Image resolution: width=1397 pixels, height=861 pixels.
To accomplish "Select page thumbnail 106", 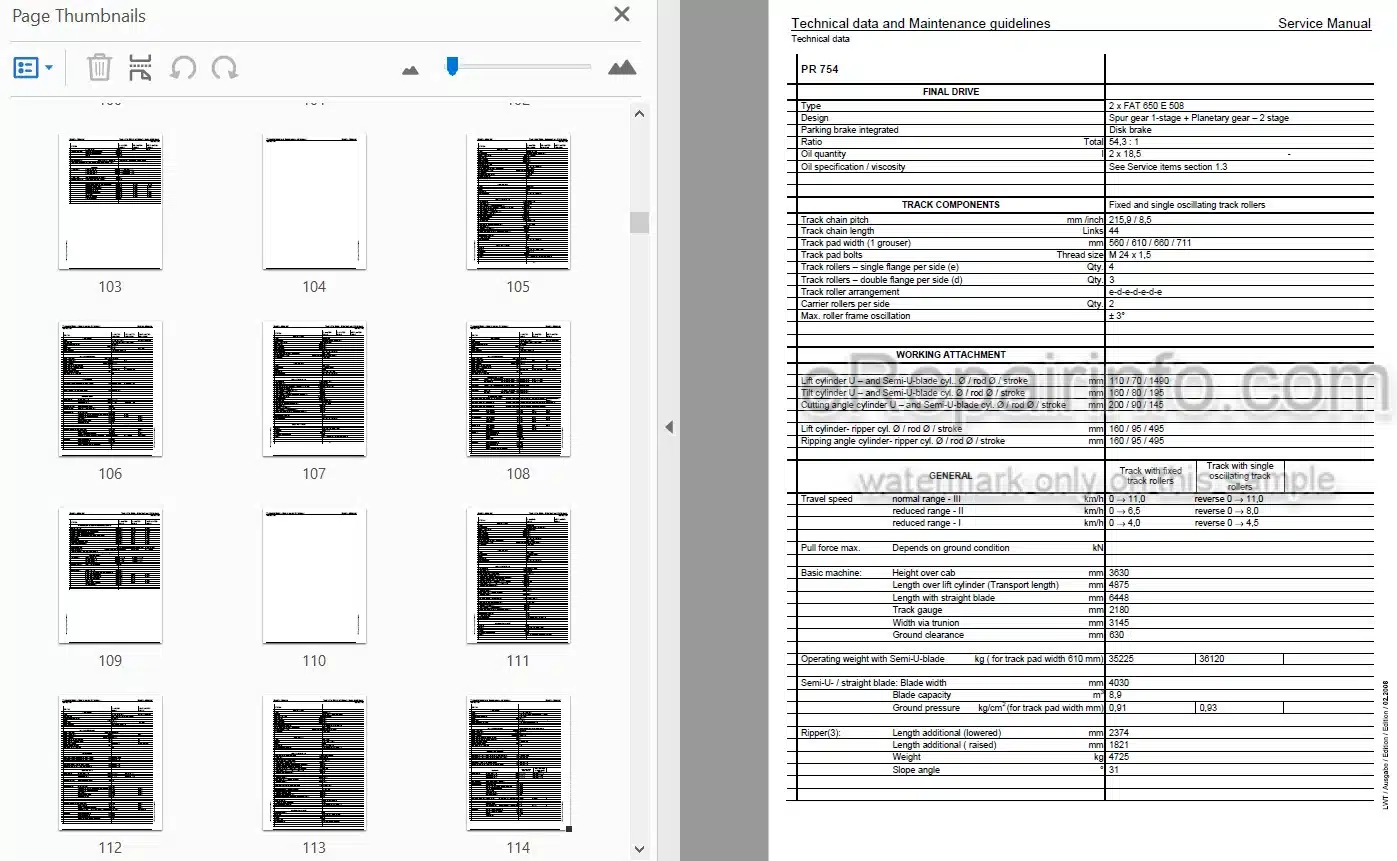I will [110, 389].
